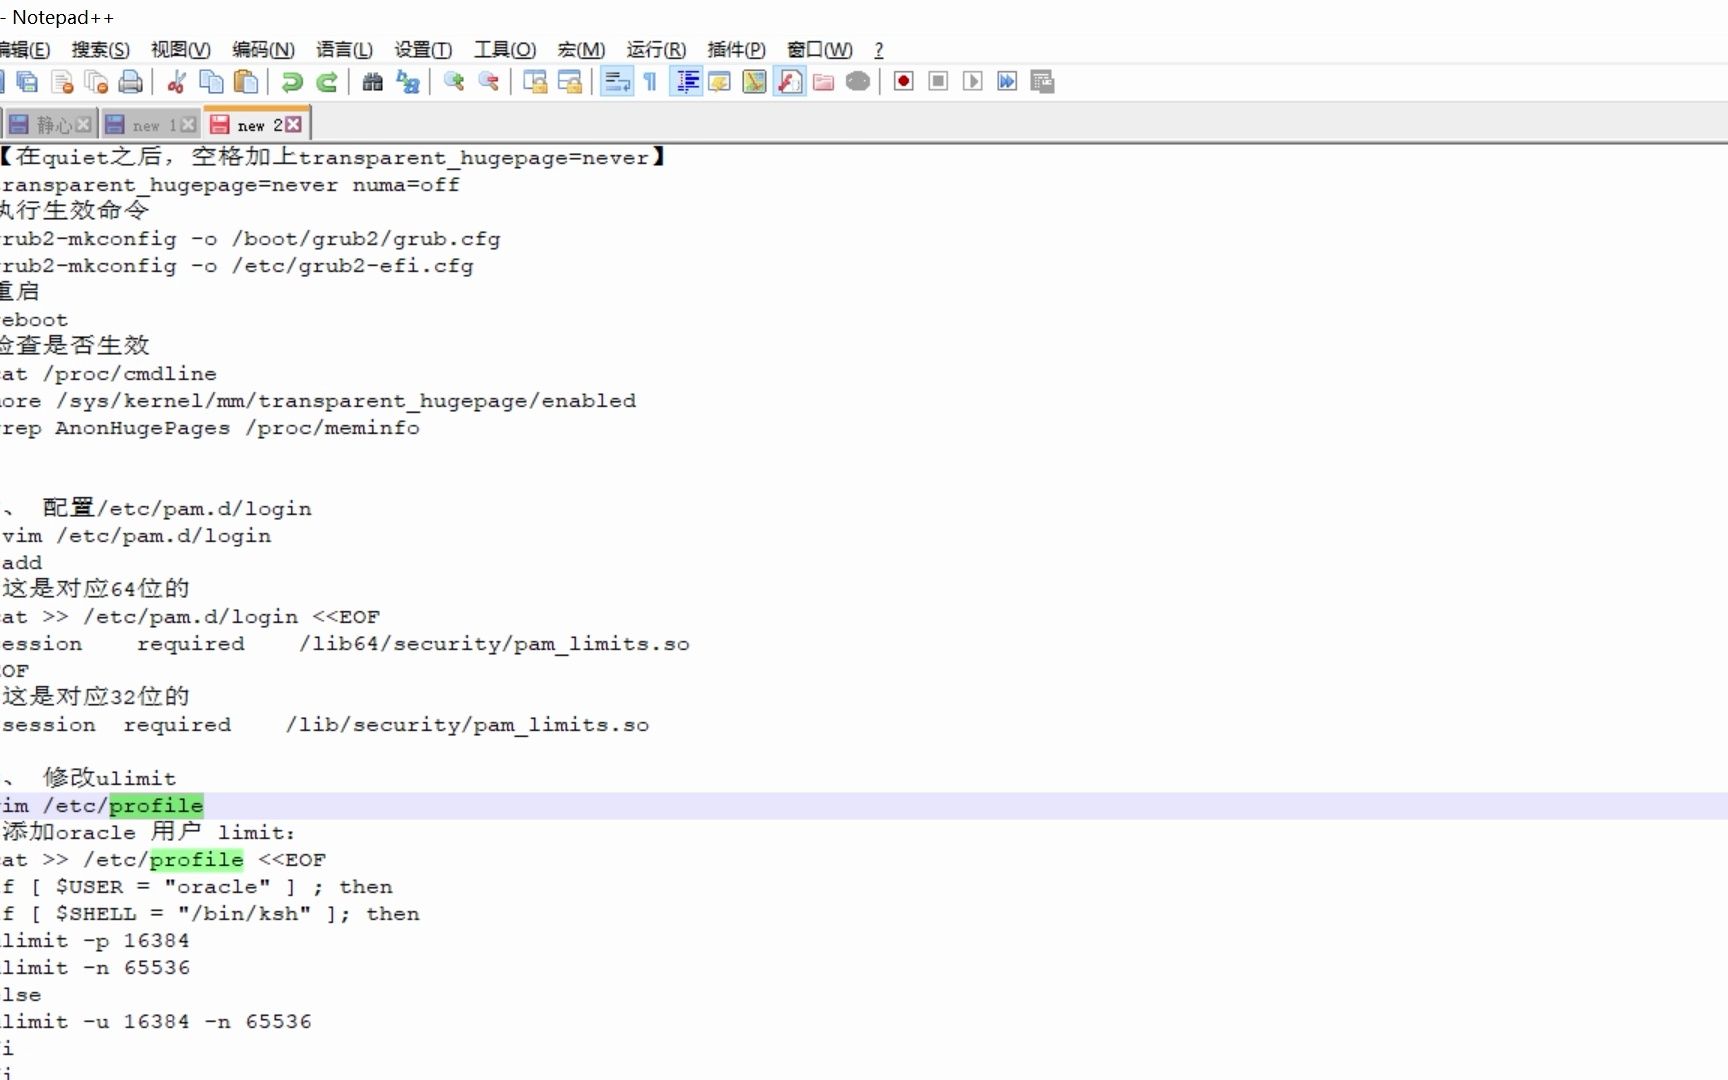Start macro recording with the red record icon

pos(902,81)
